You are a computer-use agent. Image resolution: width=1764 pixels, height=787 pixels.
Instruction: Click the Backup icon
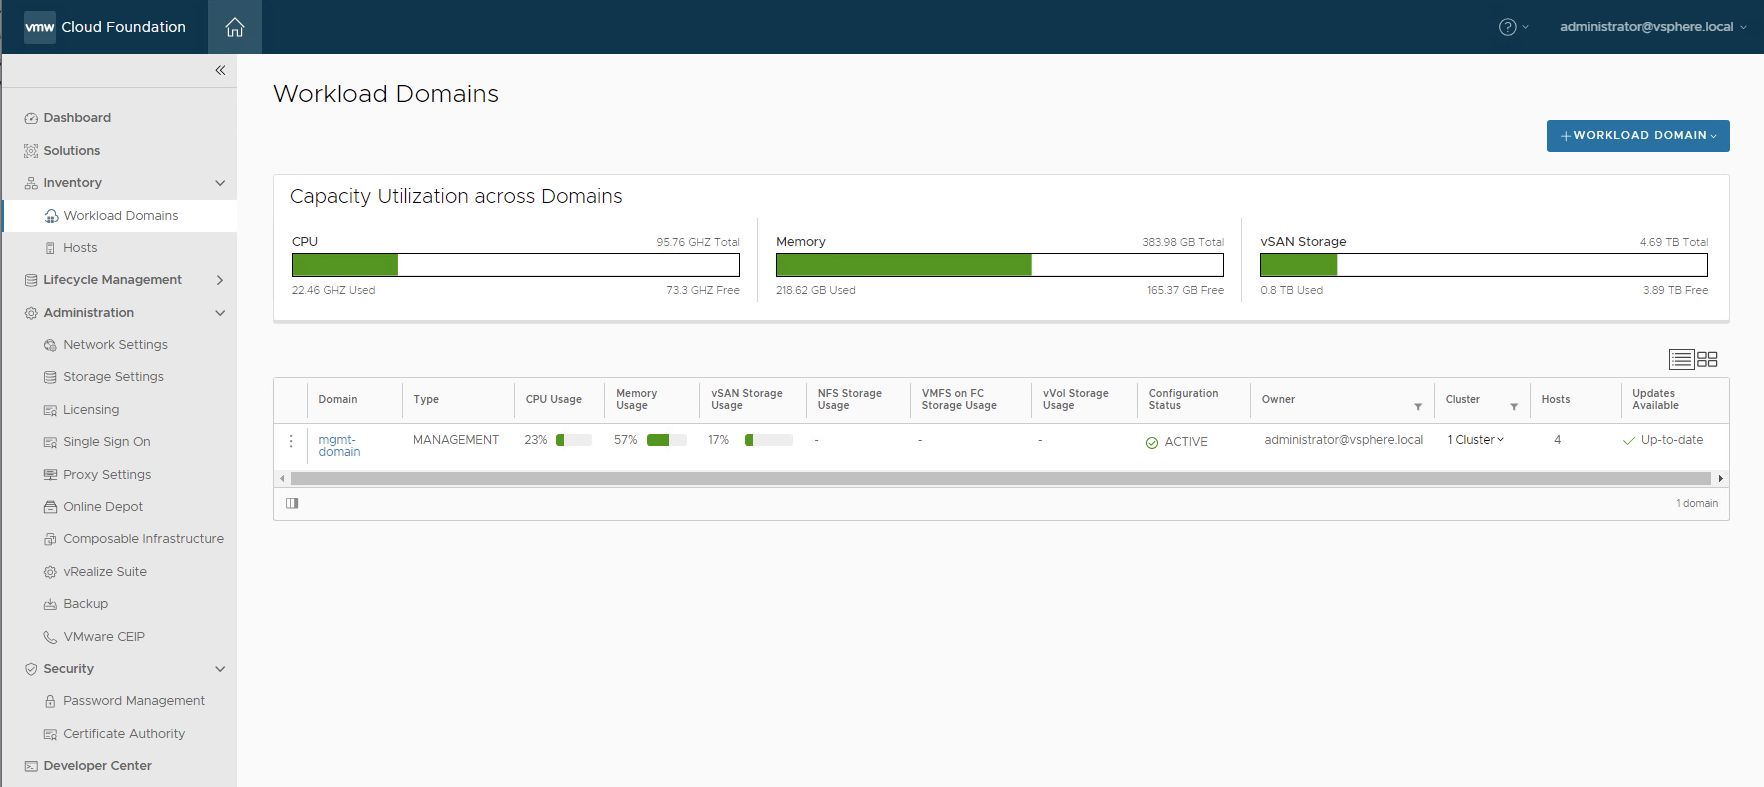pos(51,604)
